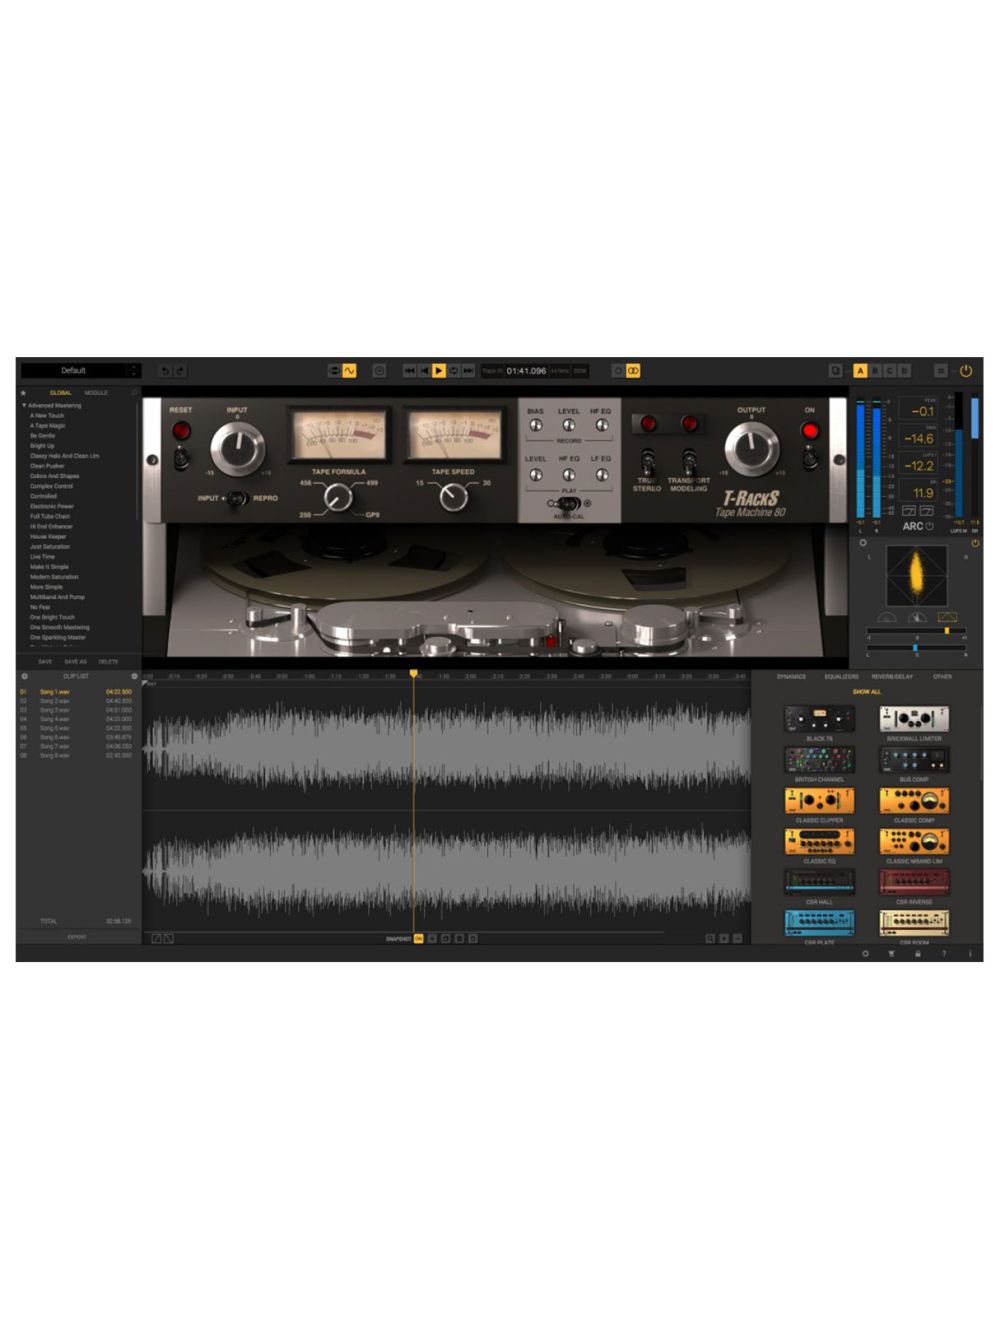Click the shopping cart icon
Screen dimensions: 1000x1320
click(891, 953)
